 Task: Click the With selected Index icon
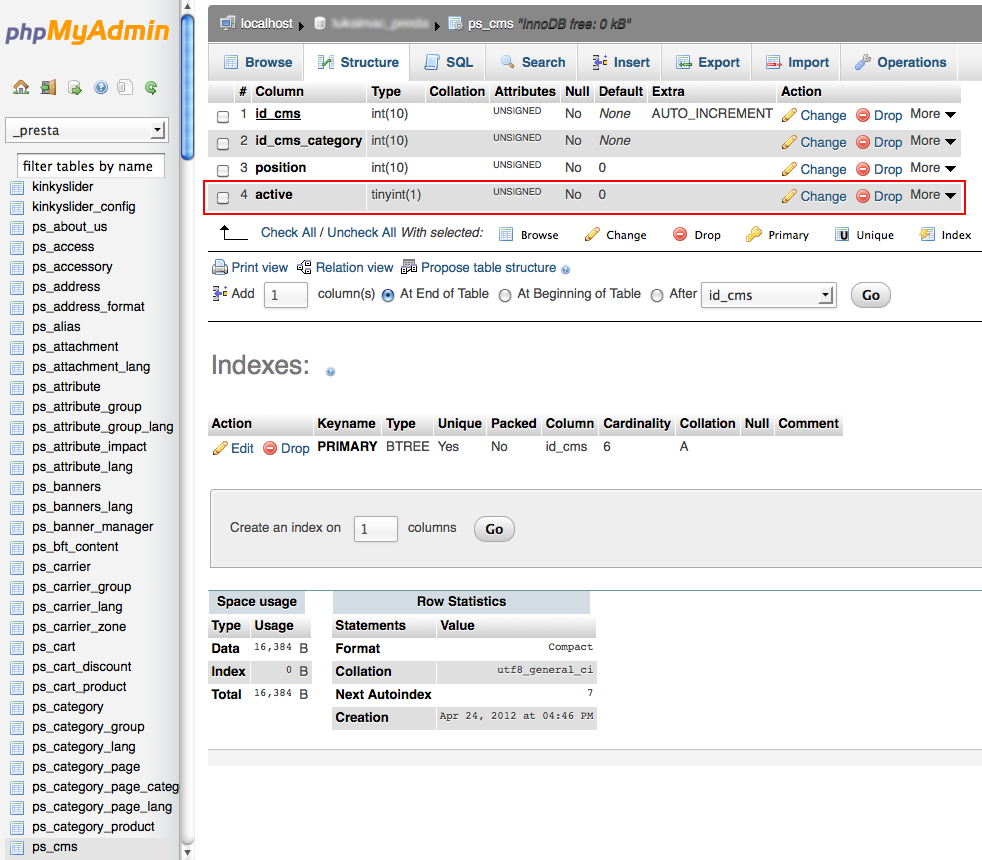pyautogui.click(x=927, y=234)
